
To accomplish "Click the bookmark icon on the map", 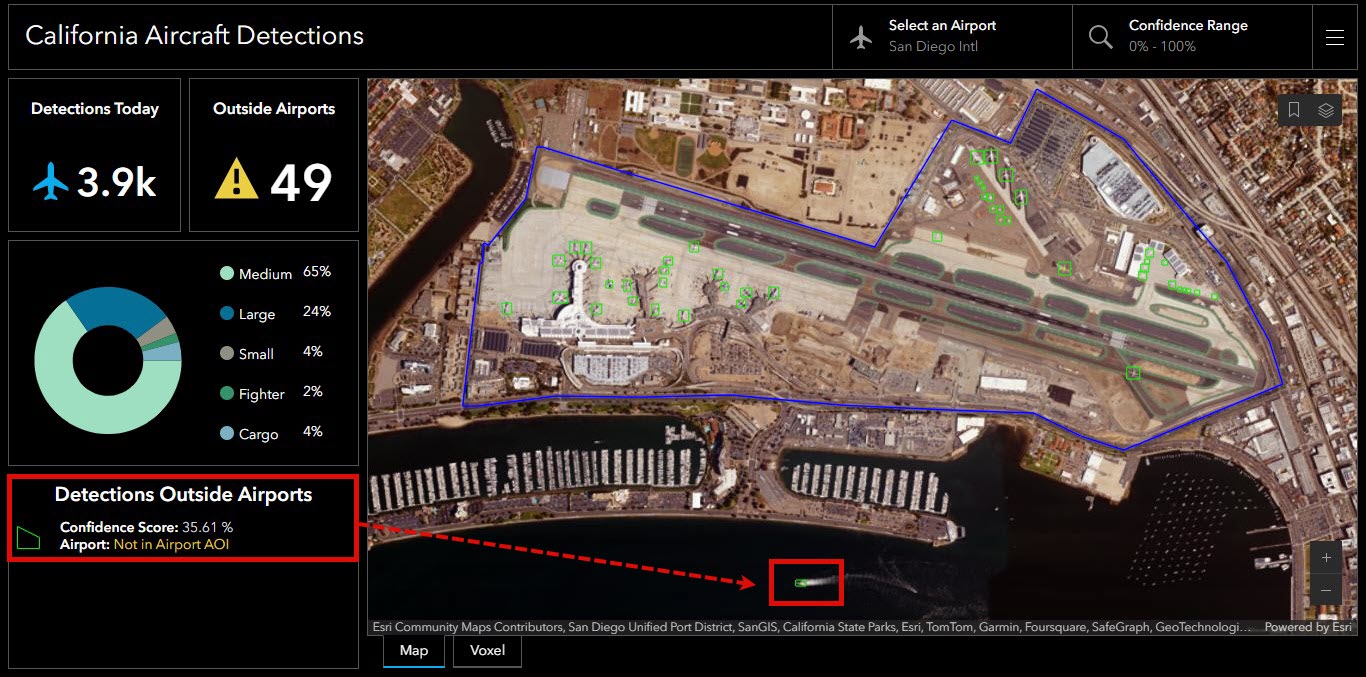I will coord(1294,110).
